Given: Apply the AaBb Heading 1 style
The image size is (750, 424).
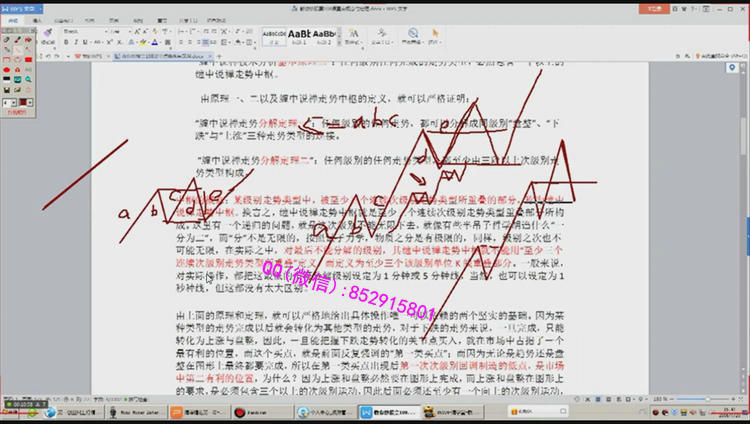Looking at the screenshot, I should (x=299, y=33).
